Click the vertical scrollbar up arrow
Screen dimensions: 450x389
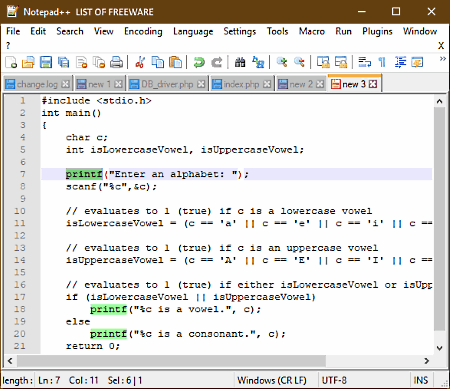439,101
